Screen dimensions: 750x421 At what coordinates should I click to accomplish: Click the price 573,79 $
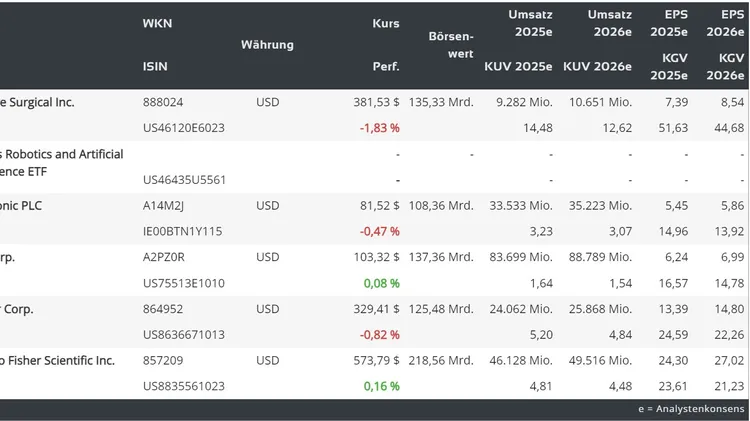[x=376, y=361]
